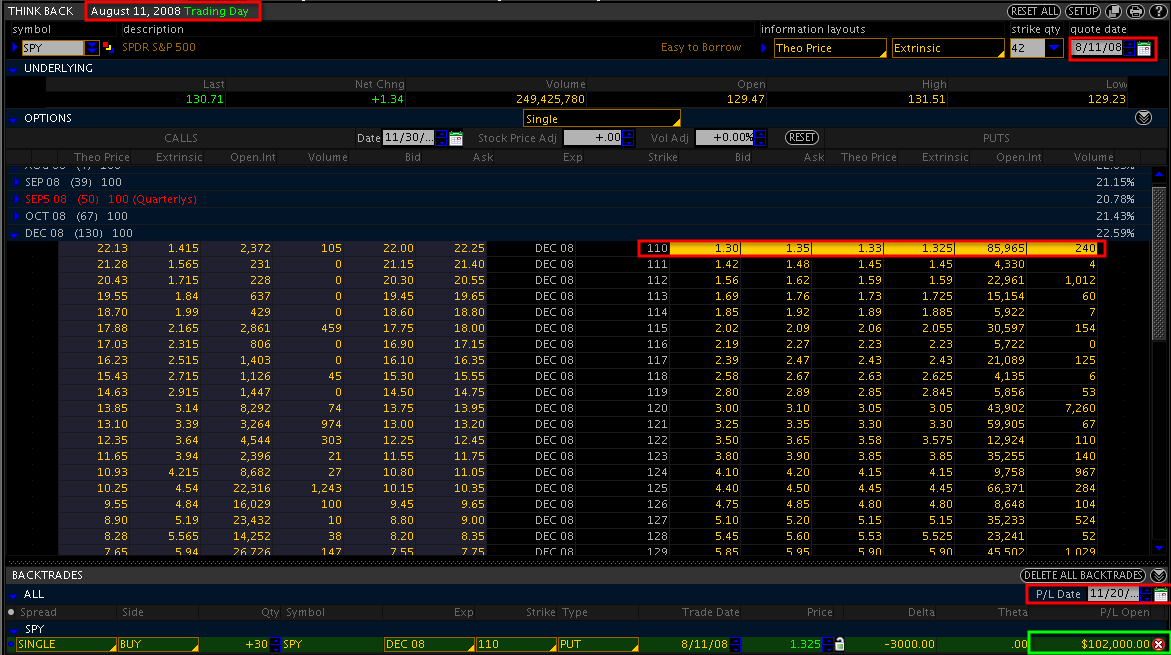Screen dimensions: 1171x655
Task: Click the detach window icon
Action: click(x=1112, y=11)
